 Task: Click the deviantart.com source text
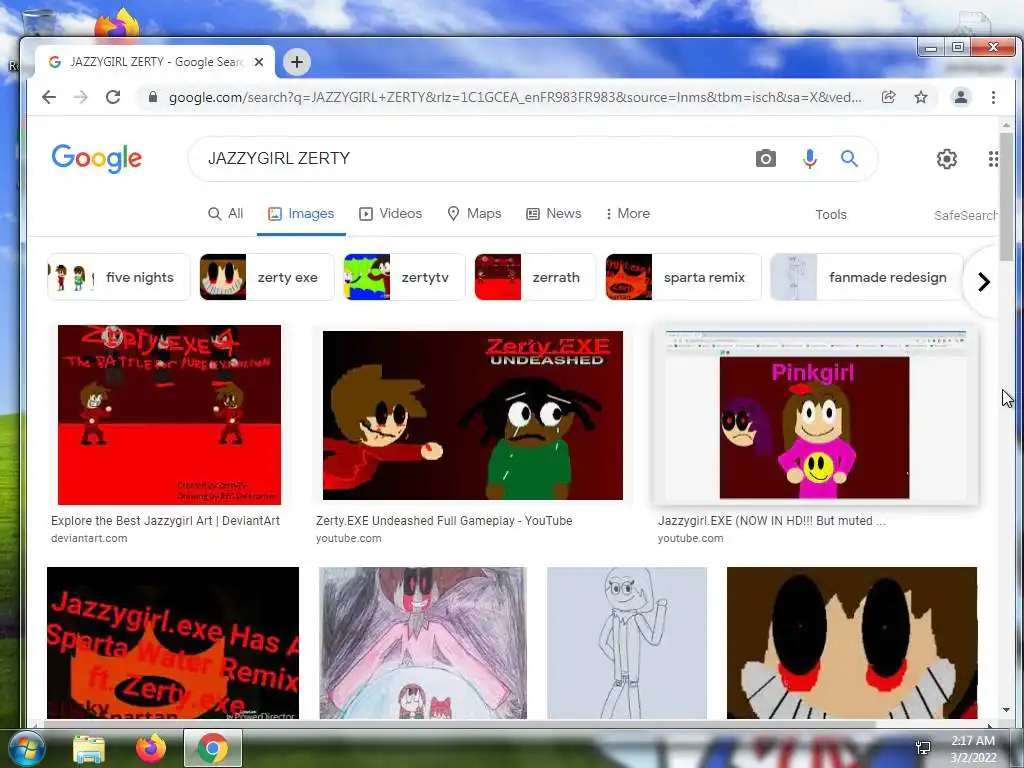click(89, 538)
